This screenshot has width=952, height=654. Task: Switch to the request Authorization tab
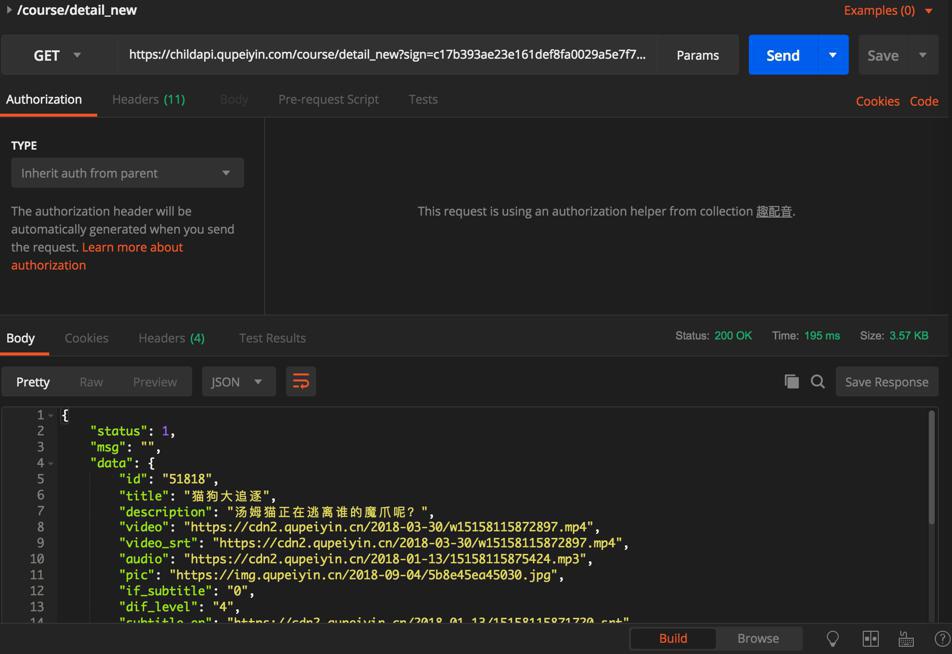click(44, 100)
